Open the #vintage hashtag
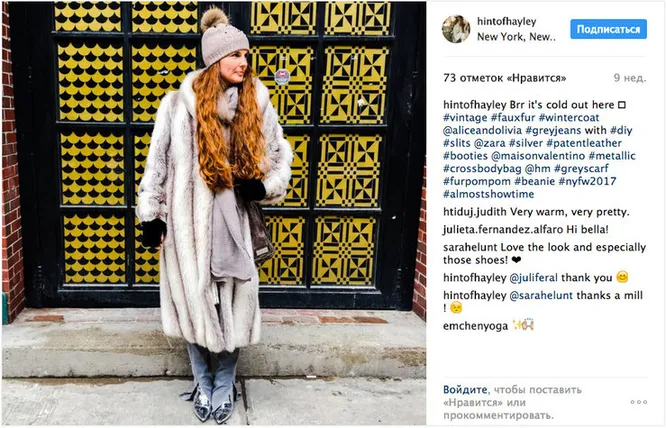 [x=465, y=118]
